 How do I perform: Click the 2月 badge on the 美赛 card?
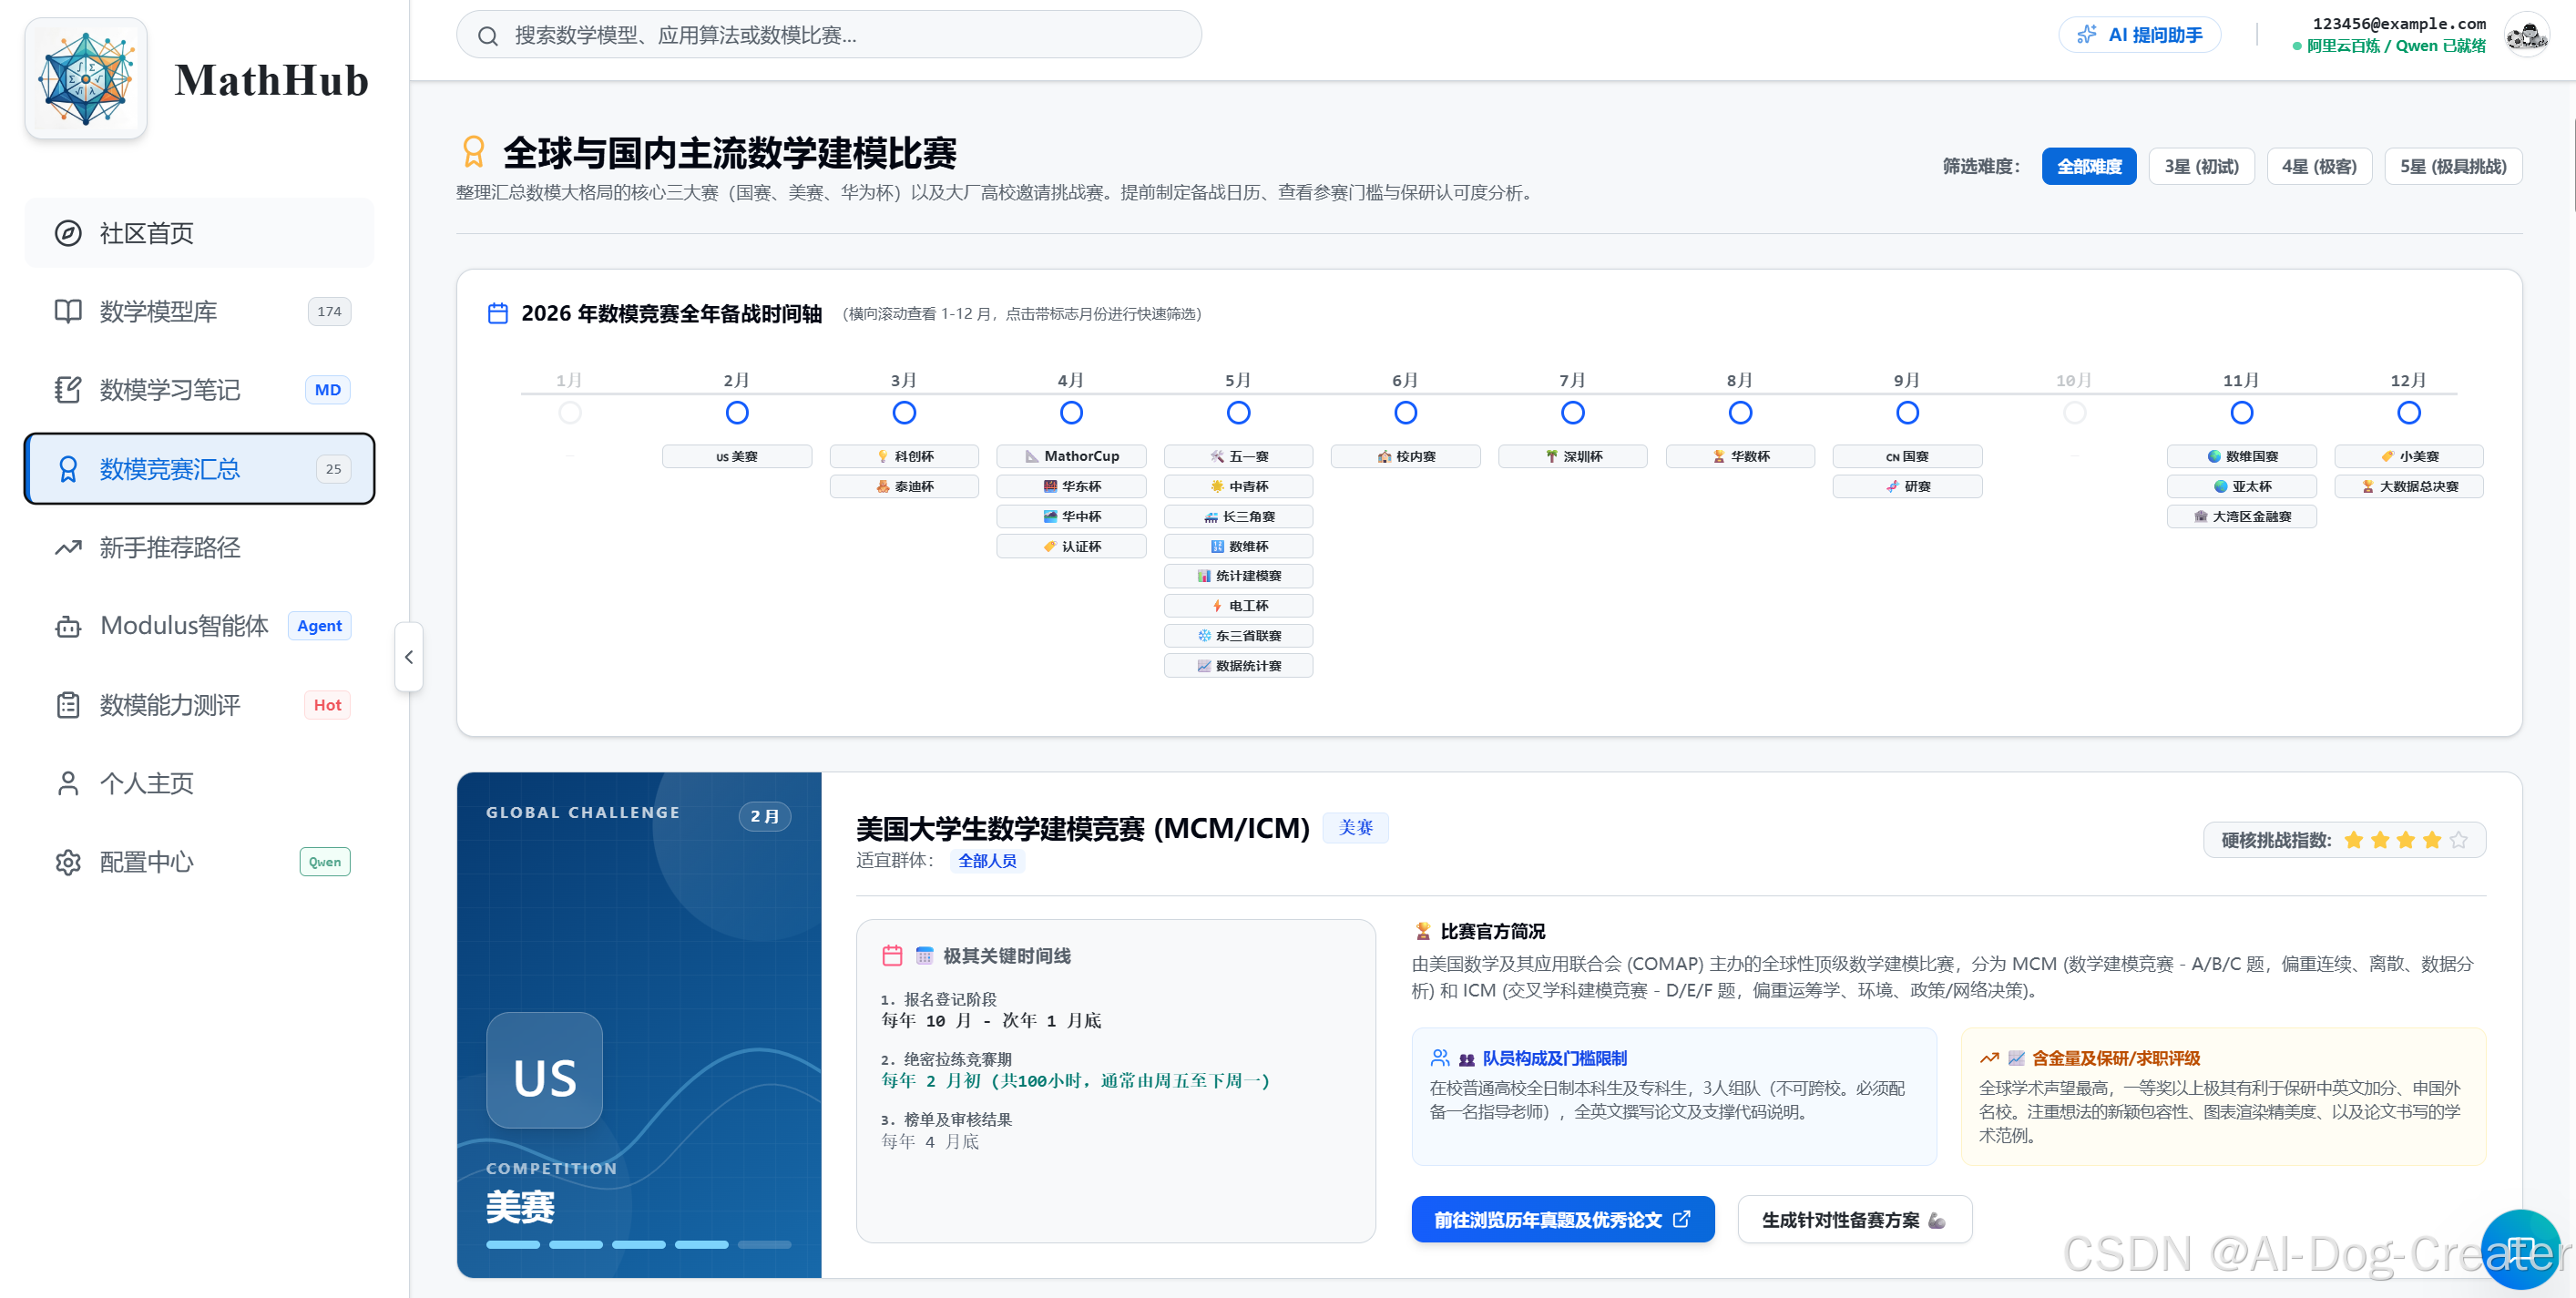tap(765, 816)
